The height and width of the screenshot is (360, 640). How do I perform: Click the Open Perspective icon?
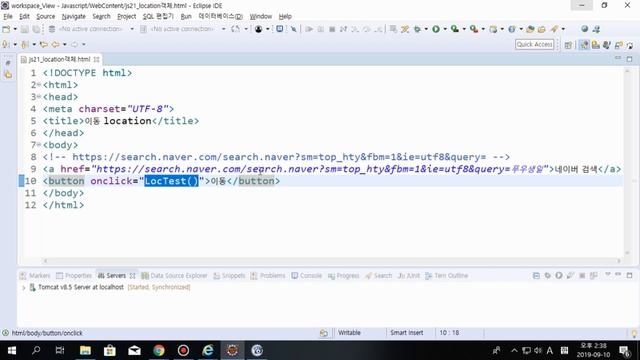[x=568, y=44]
